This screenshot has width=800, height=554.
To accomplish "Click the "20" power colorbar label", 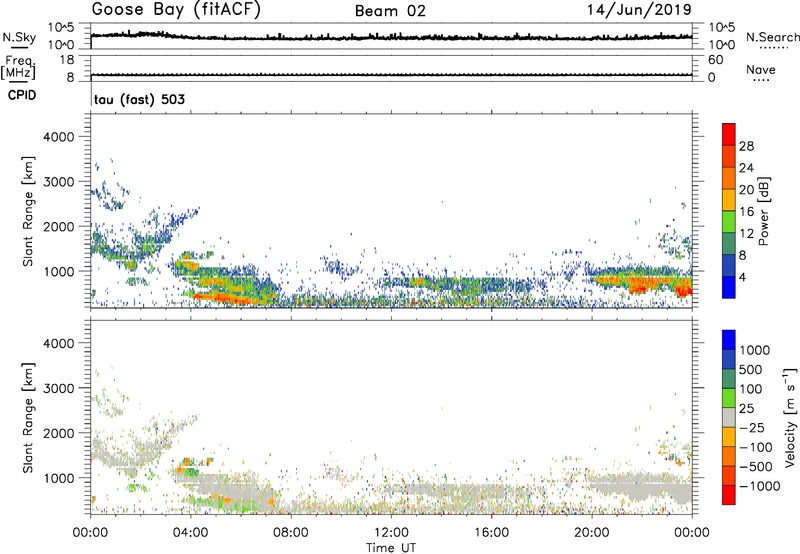I will tap(746, 190).
